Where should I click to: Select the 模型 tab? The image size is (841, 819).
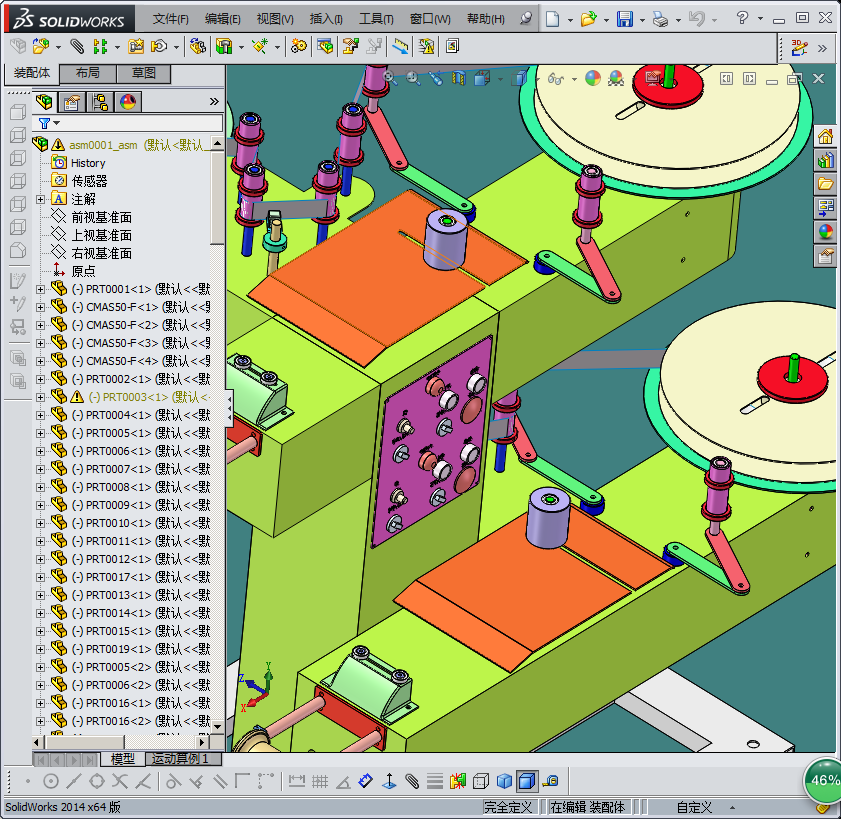point(122,759)
